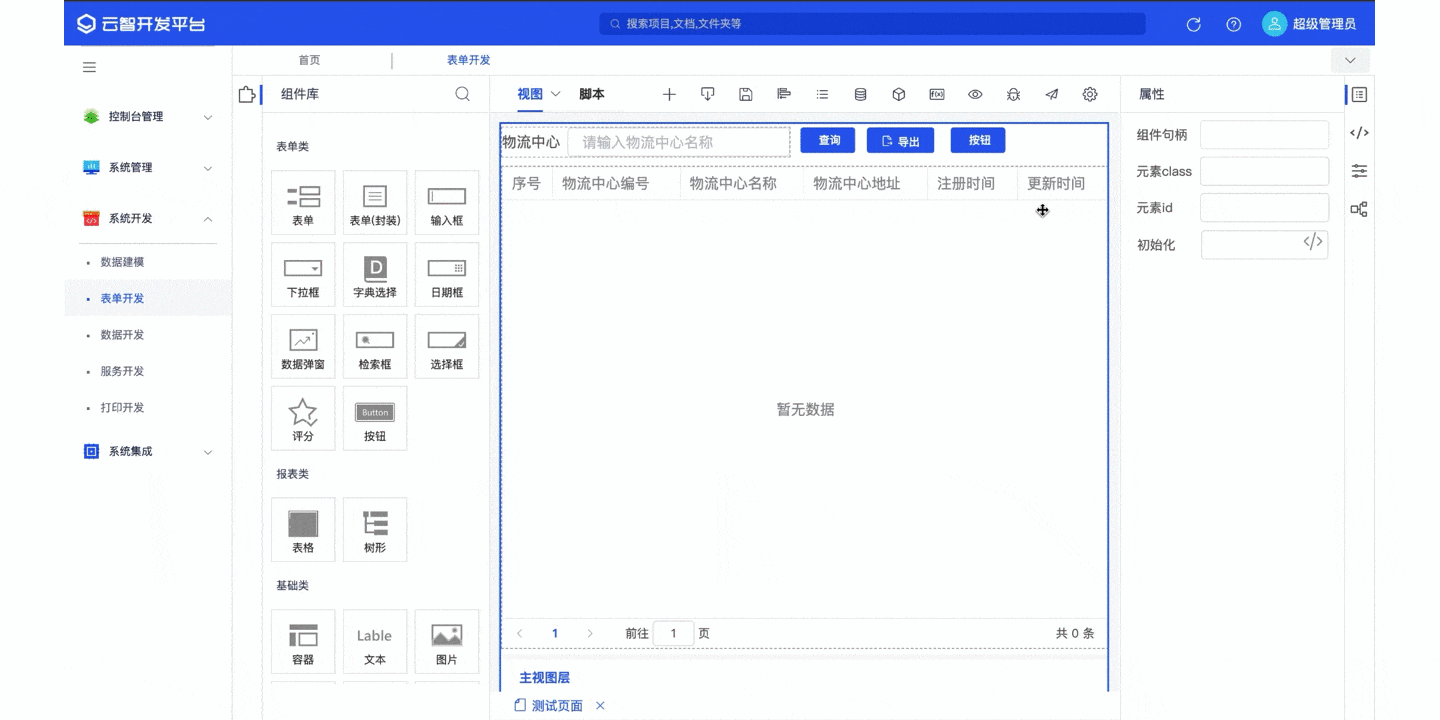The width and height of the screenshot is (1440, 720).
Task: Toggle the hamburger sidebar menu icon
Action: (x=89, y=67)
